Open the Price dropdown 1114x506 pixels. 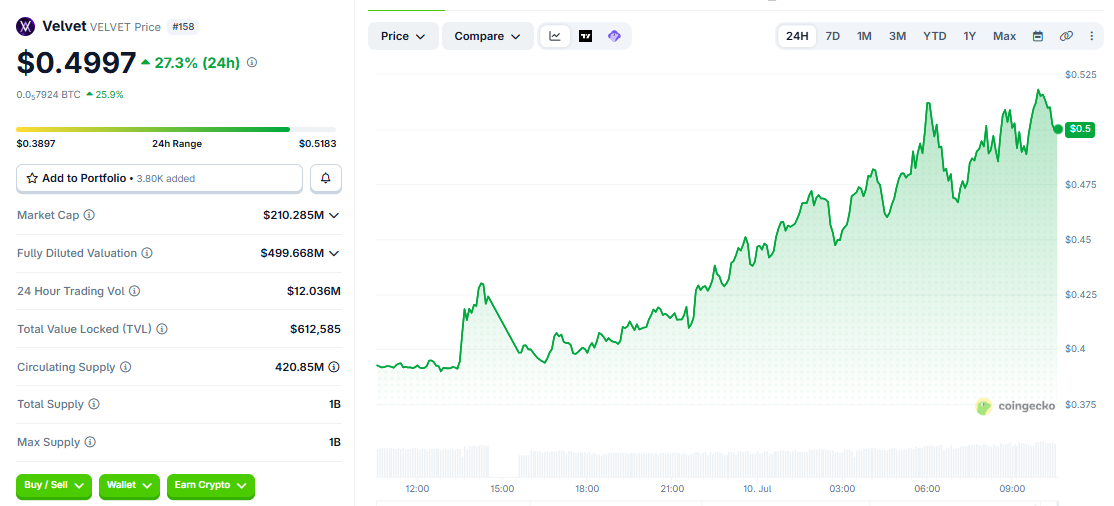[403, 36]
